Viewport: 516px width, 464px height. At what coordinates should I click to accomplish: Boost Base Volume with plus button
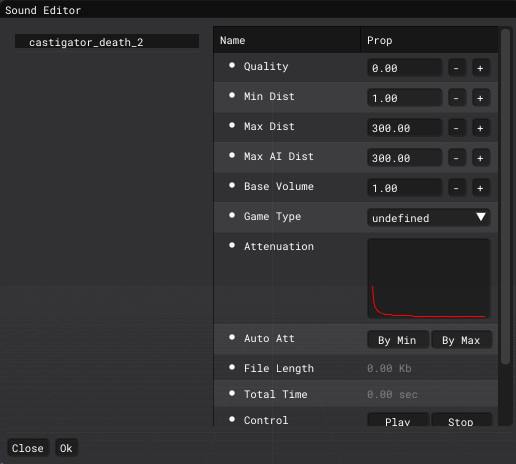pyautogui.click(x=481, y=188)
